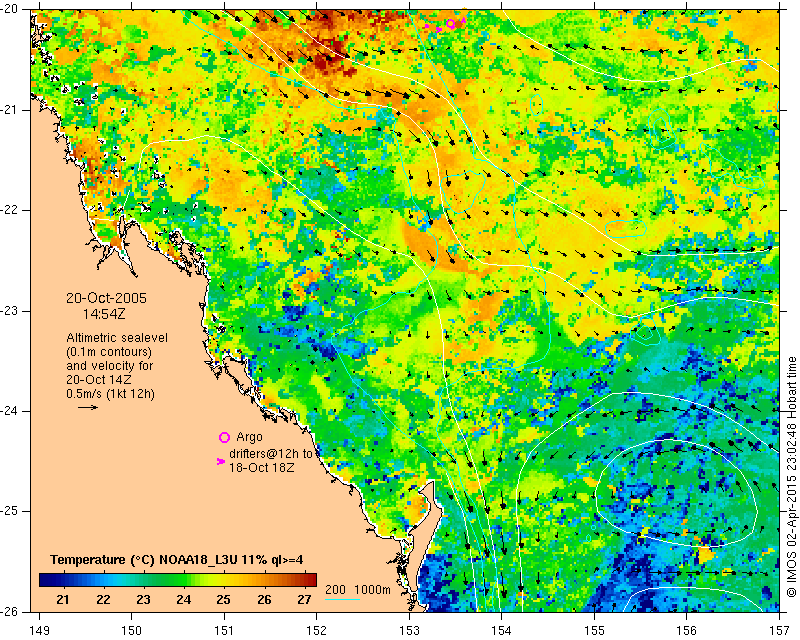Click the '-22' latitude axis label
The image size is (800, 640).
11,210
